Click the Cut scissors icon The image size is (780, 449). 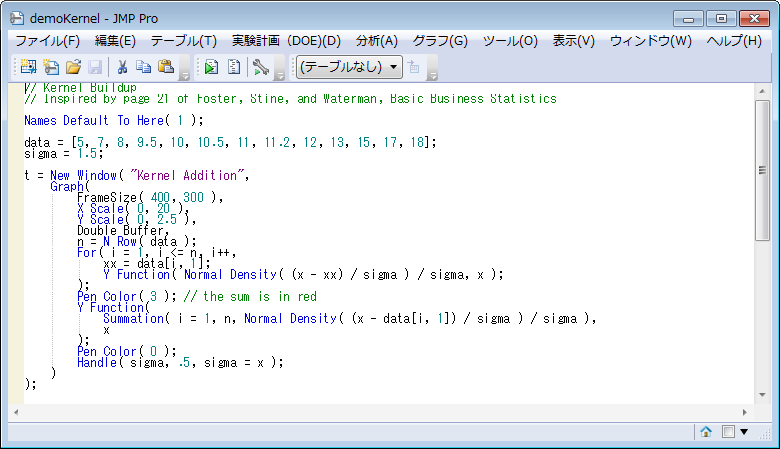coord(122,67)
